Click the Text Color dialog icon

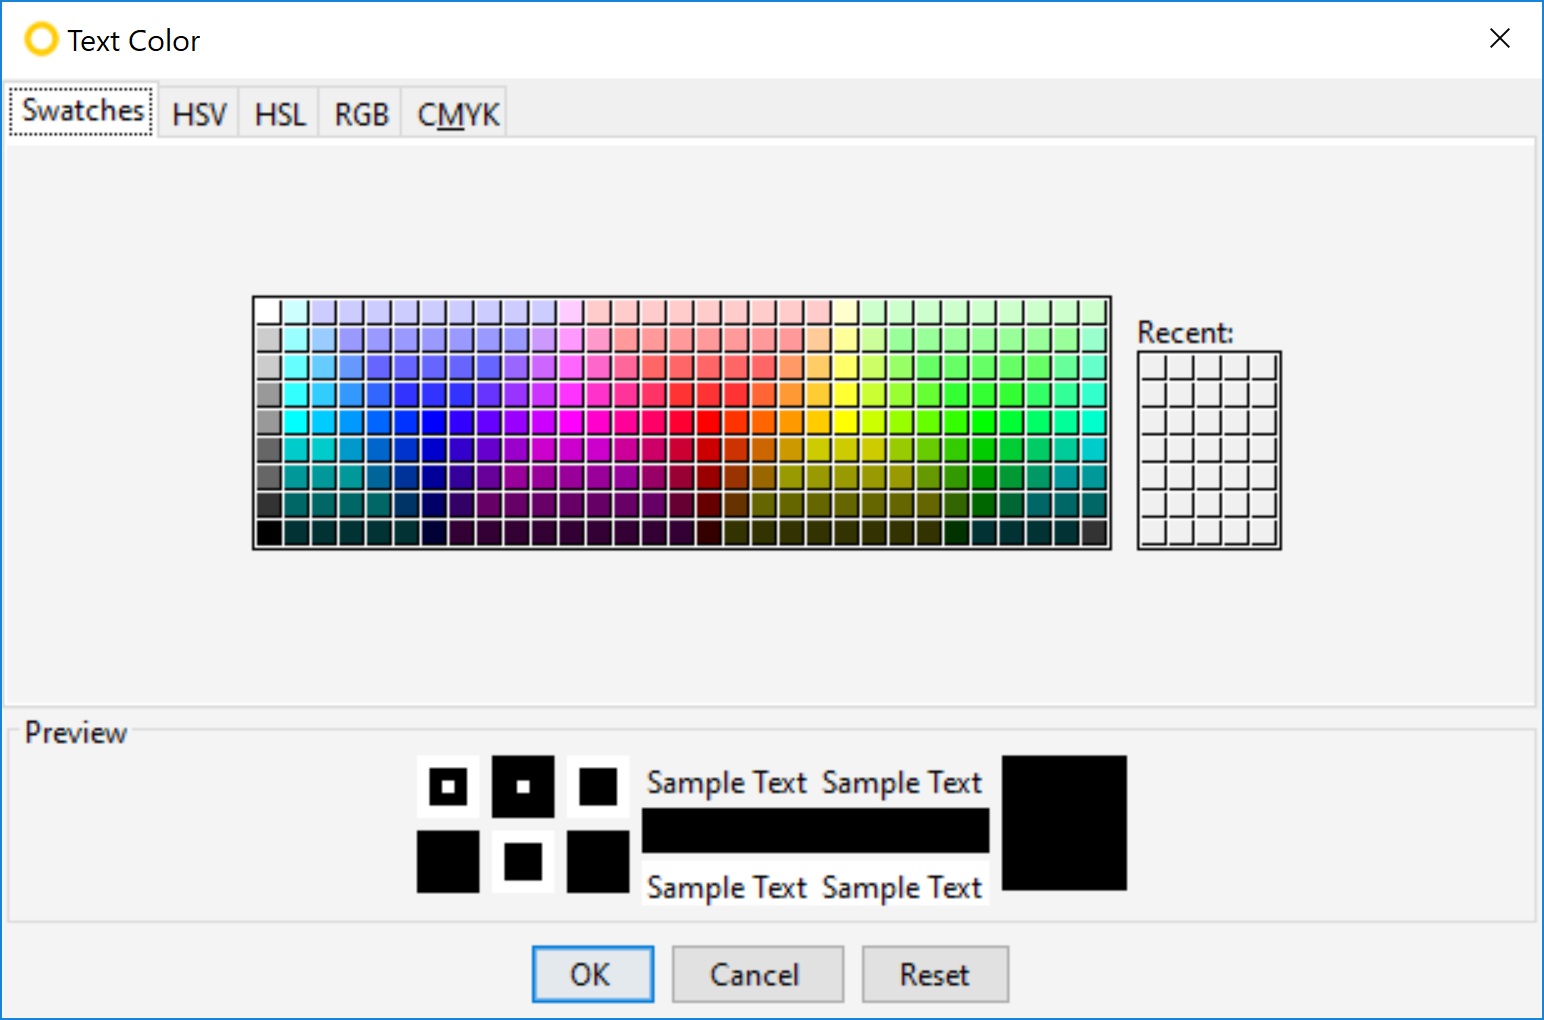point(39,39)
